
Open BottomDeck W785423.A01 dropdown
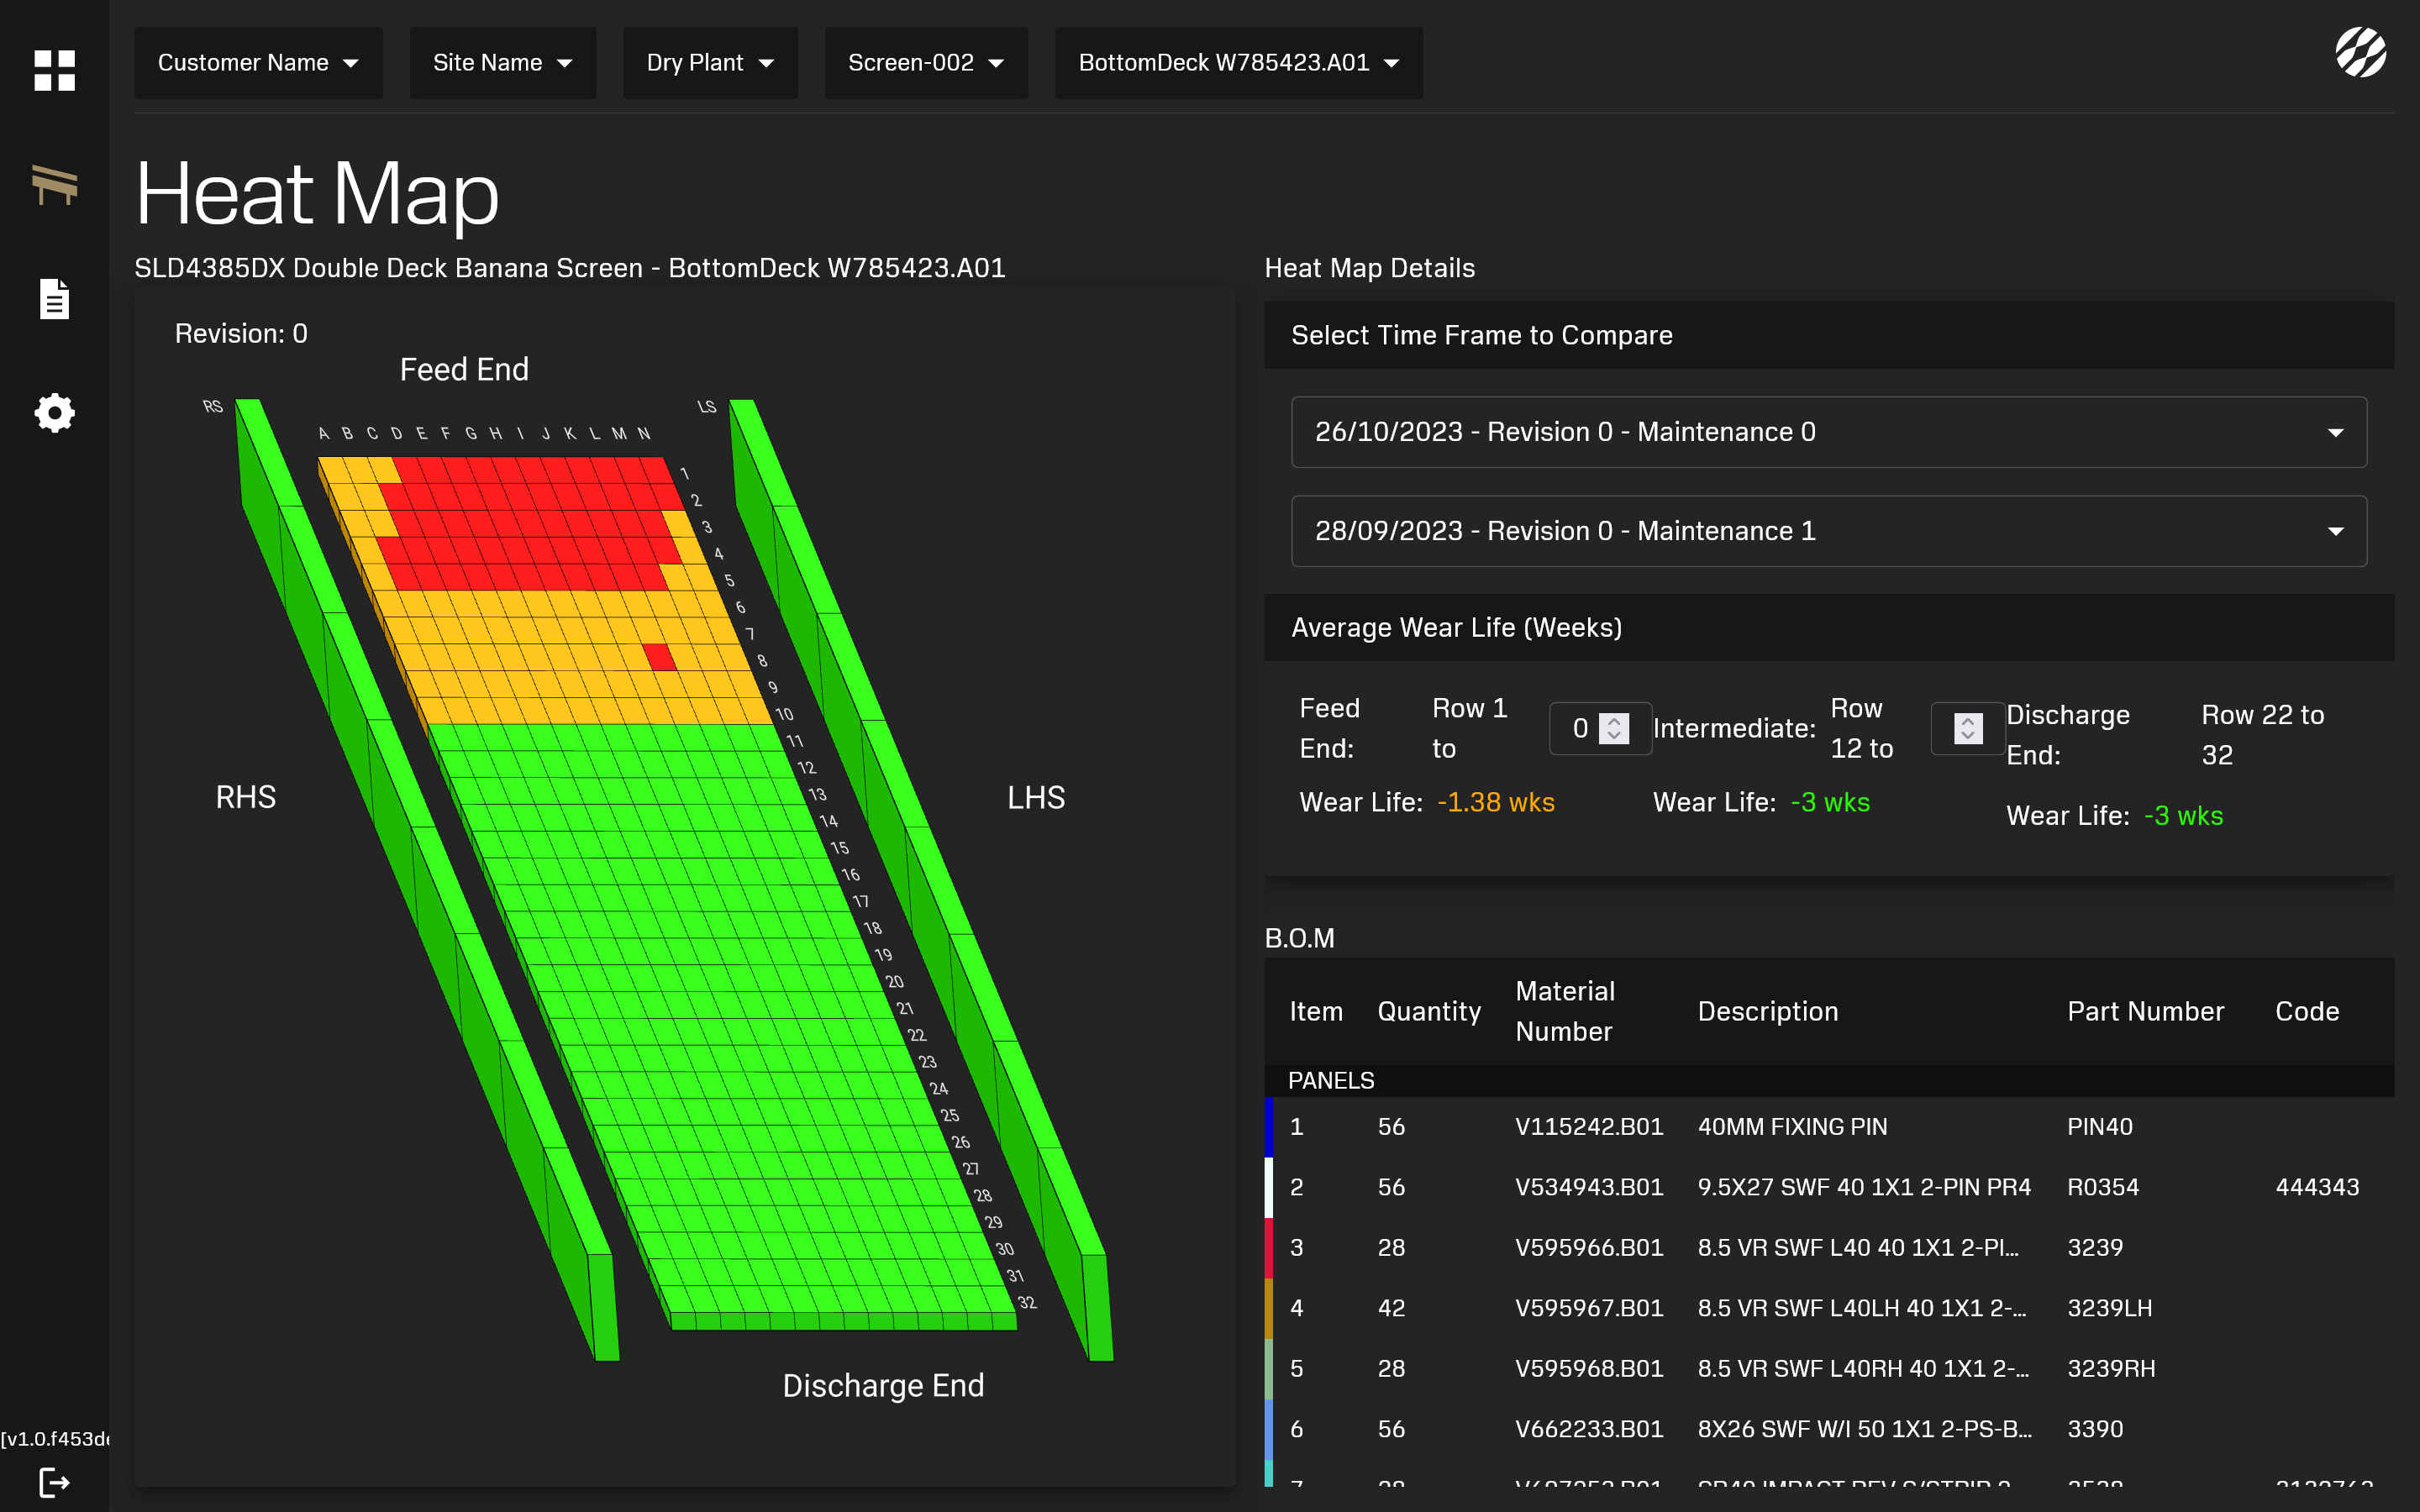tap(1238, 63)
